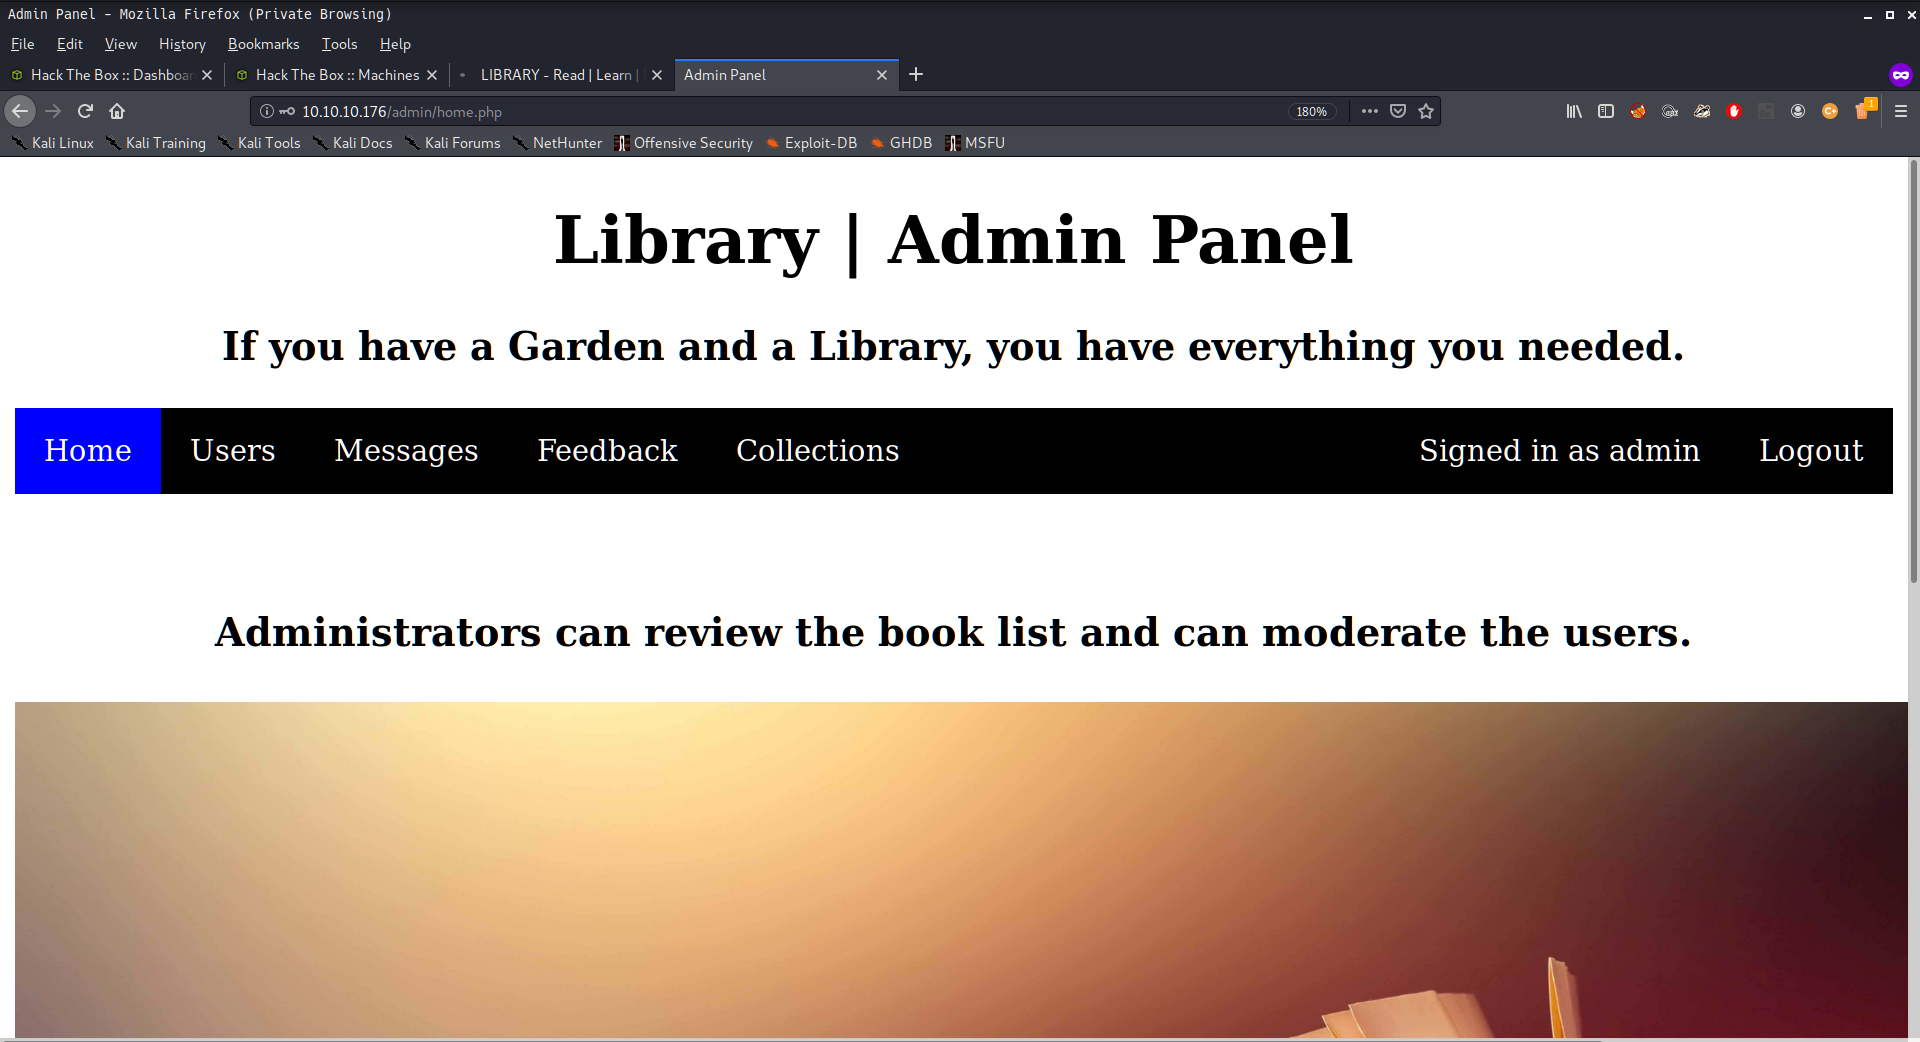Open the Messages page
Image resolution: width=1920 pixels, height=1042 pixels.
[x=406, y=451]
